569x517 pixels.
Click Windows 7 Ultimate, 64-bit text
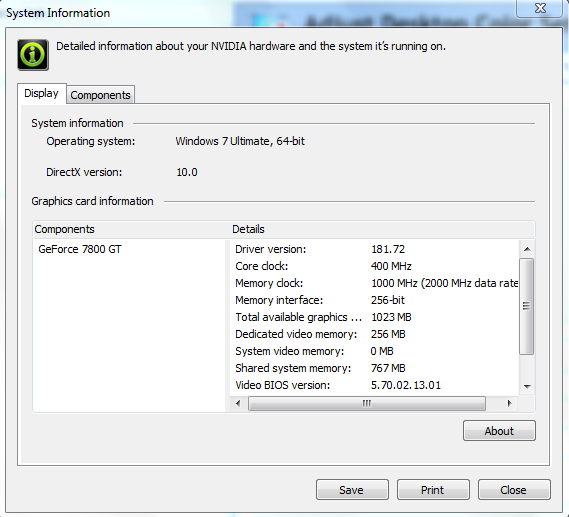(240, 141)
